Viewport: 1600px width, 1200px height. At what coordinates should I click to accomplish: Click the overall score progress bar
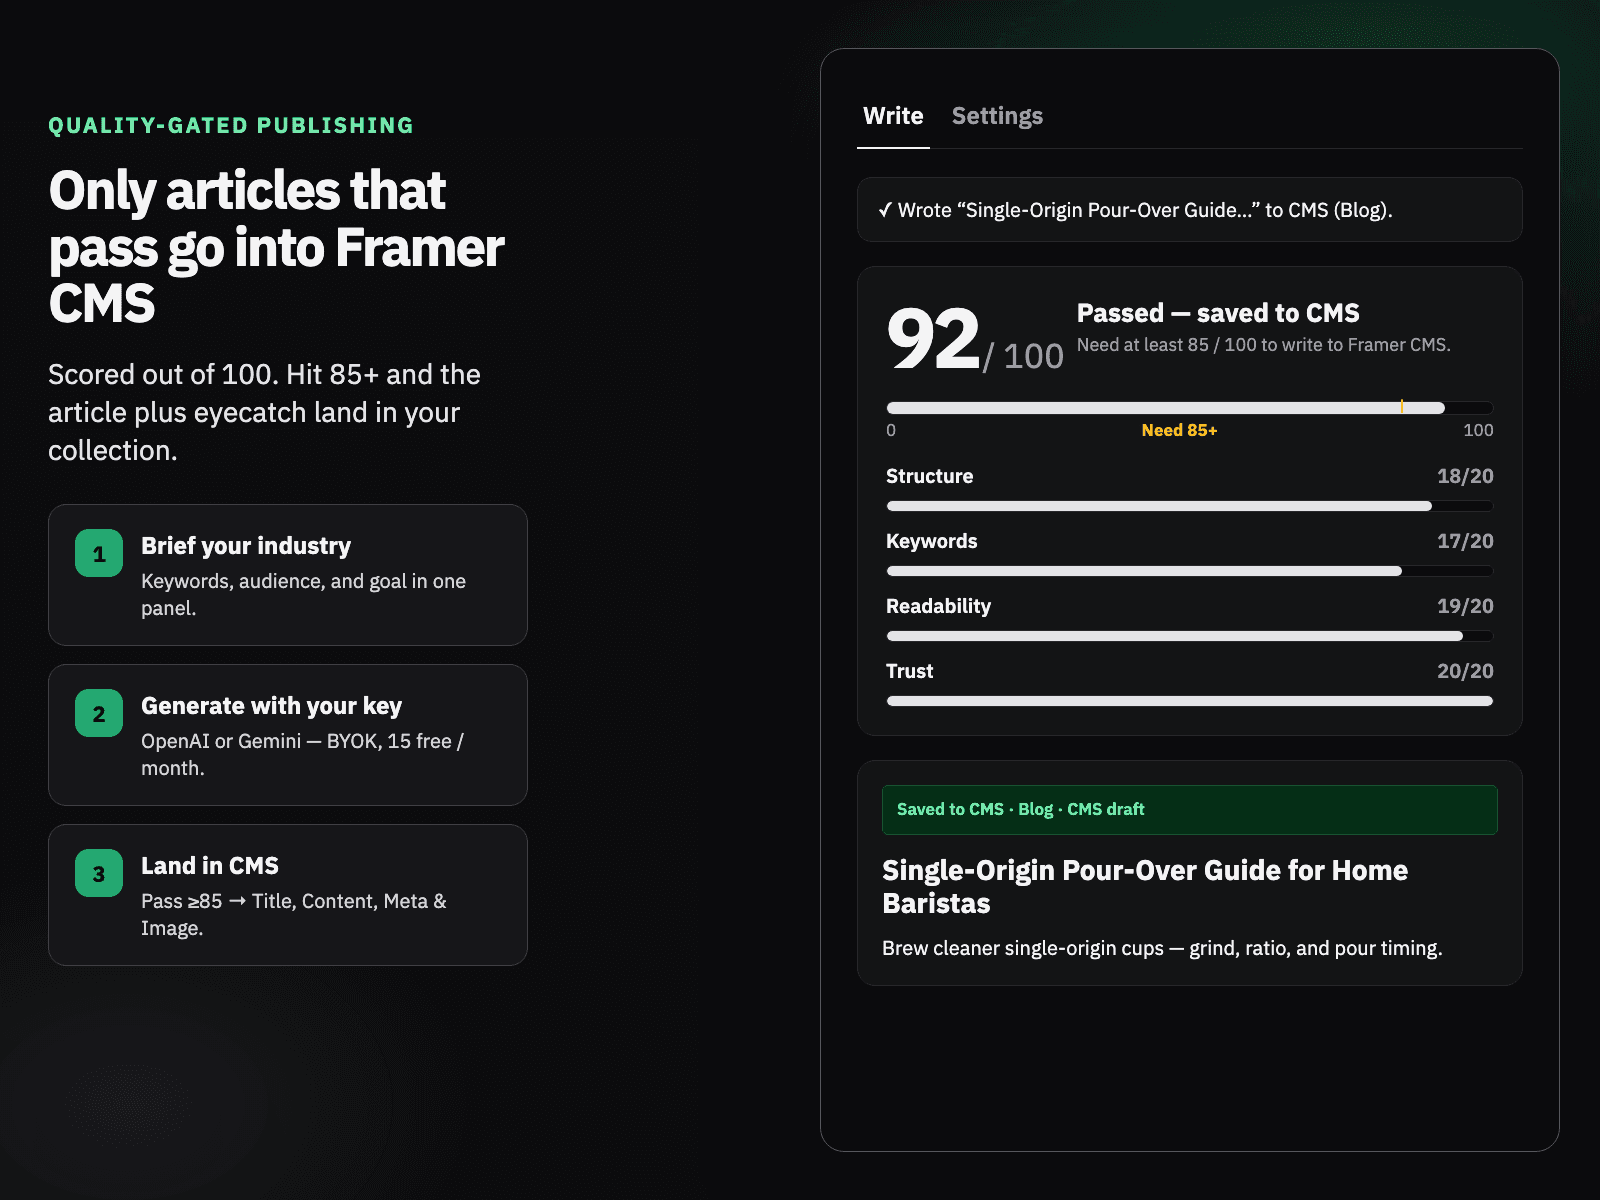tap(1190, 408)
